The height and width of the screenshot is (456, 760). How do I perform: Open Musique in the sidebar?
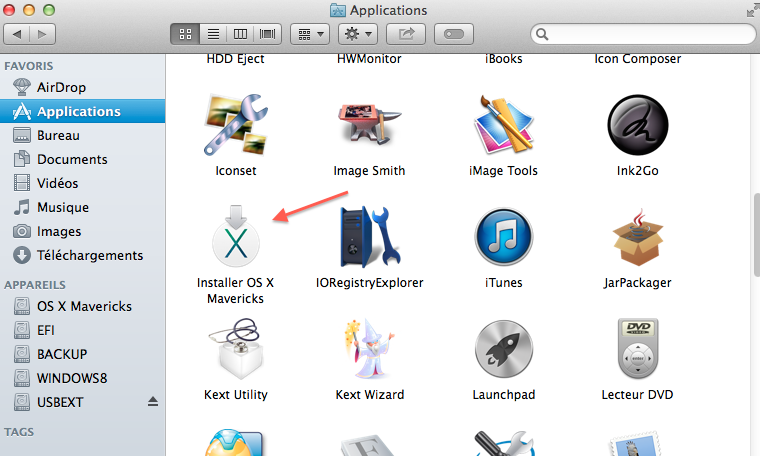[82, 207]
